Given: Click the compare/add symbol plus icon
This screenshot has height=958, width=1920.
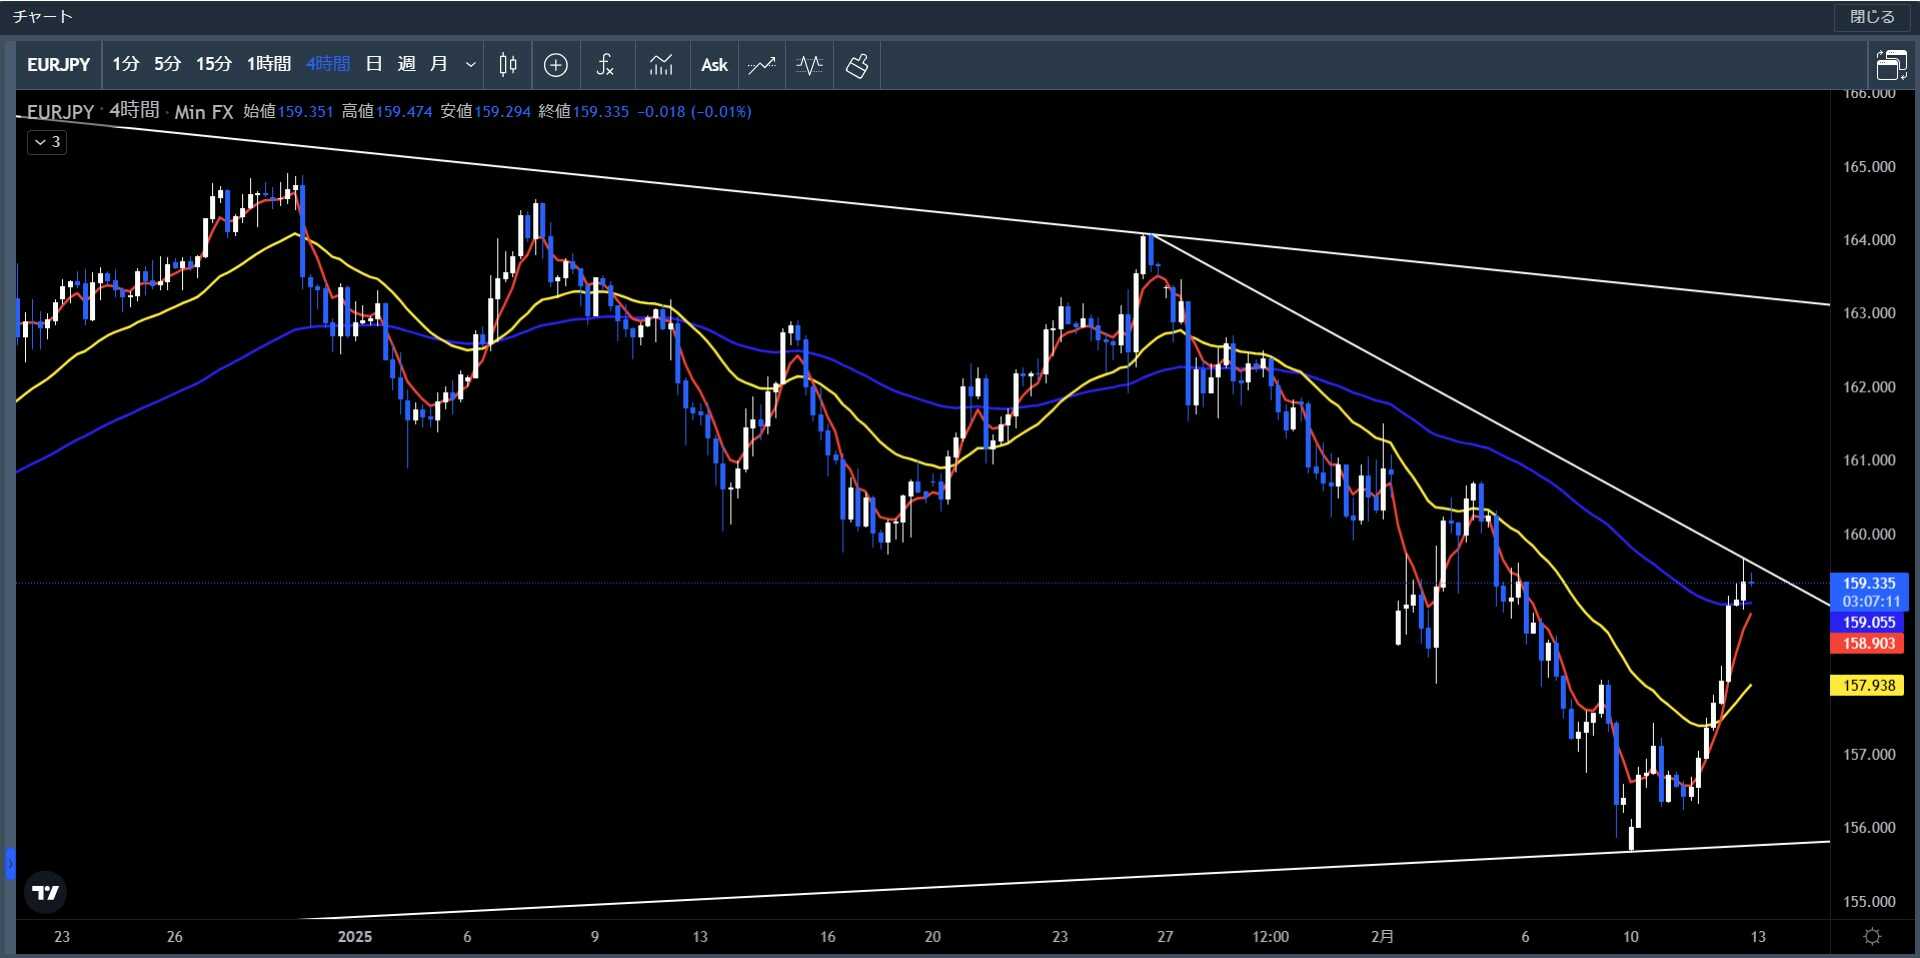Looking at the screenshot, I should 556,65.
